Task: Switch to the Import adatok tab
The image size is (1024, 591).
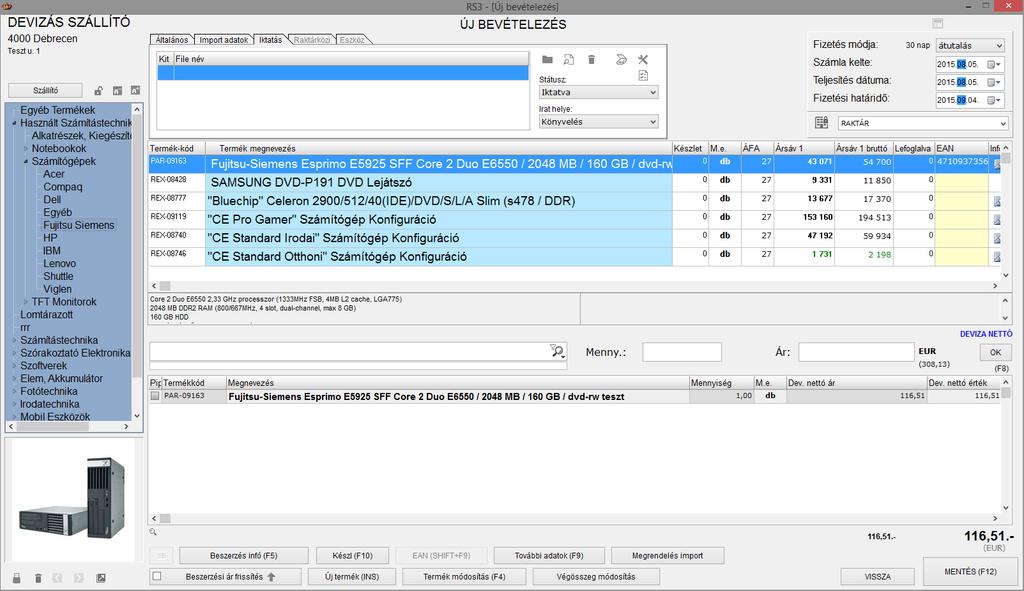Action: 223,40
